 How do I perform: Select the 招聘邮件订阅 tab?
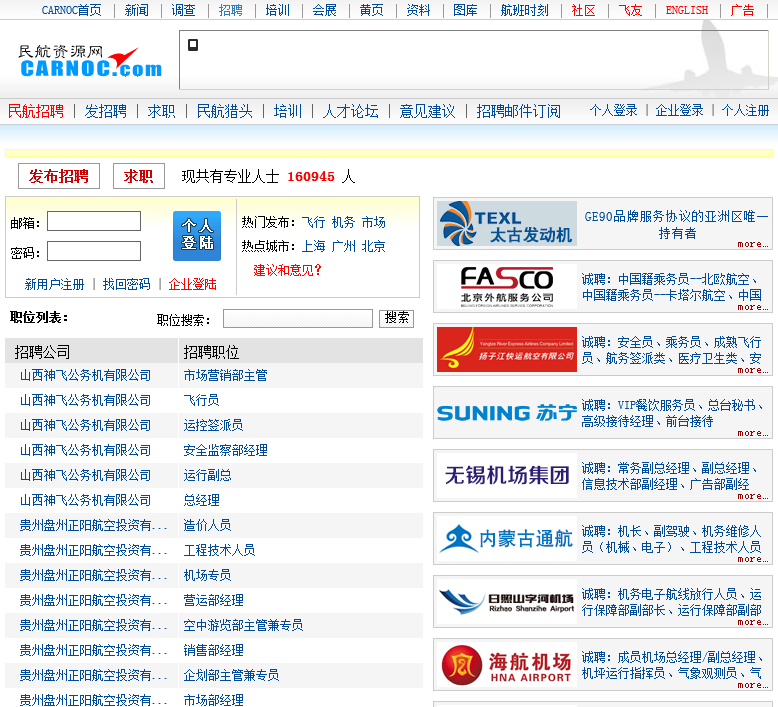[519, 111]
